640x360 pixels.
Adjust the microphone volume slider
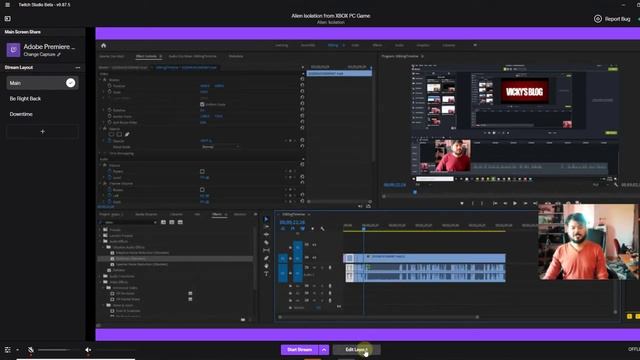point(53,350)
